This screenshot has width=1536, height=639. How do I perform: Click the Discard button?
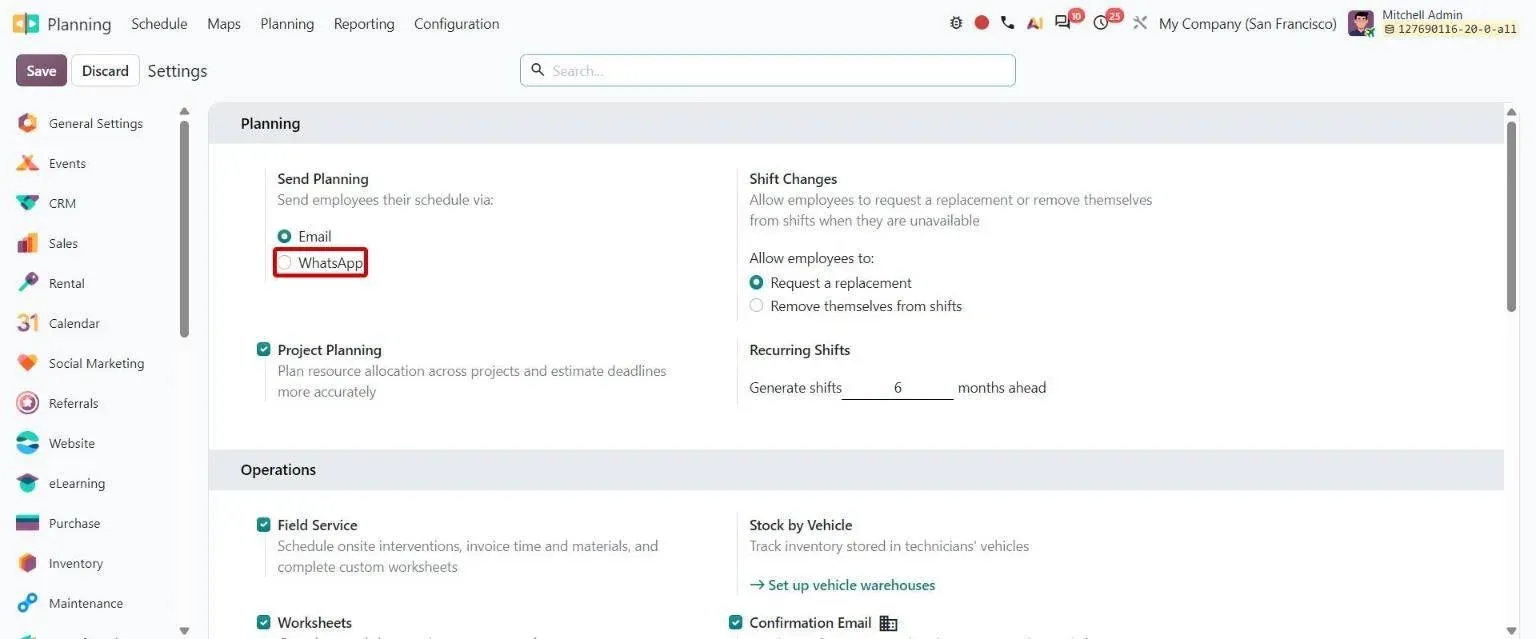point(105,71)
